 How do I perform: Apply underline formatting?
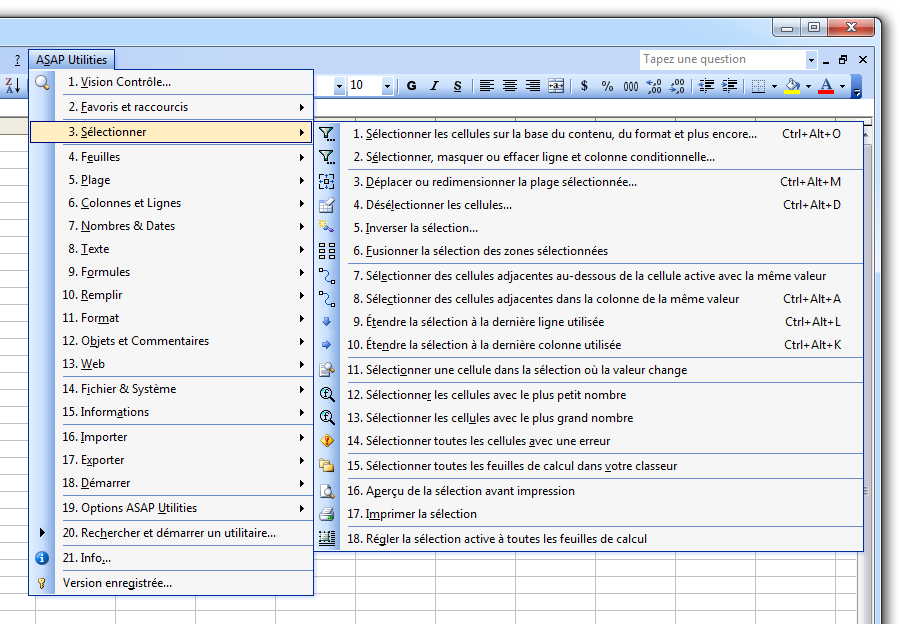tap(457, 86)
